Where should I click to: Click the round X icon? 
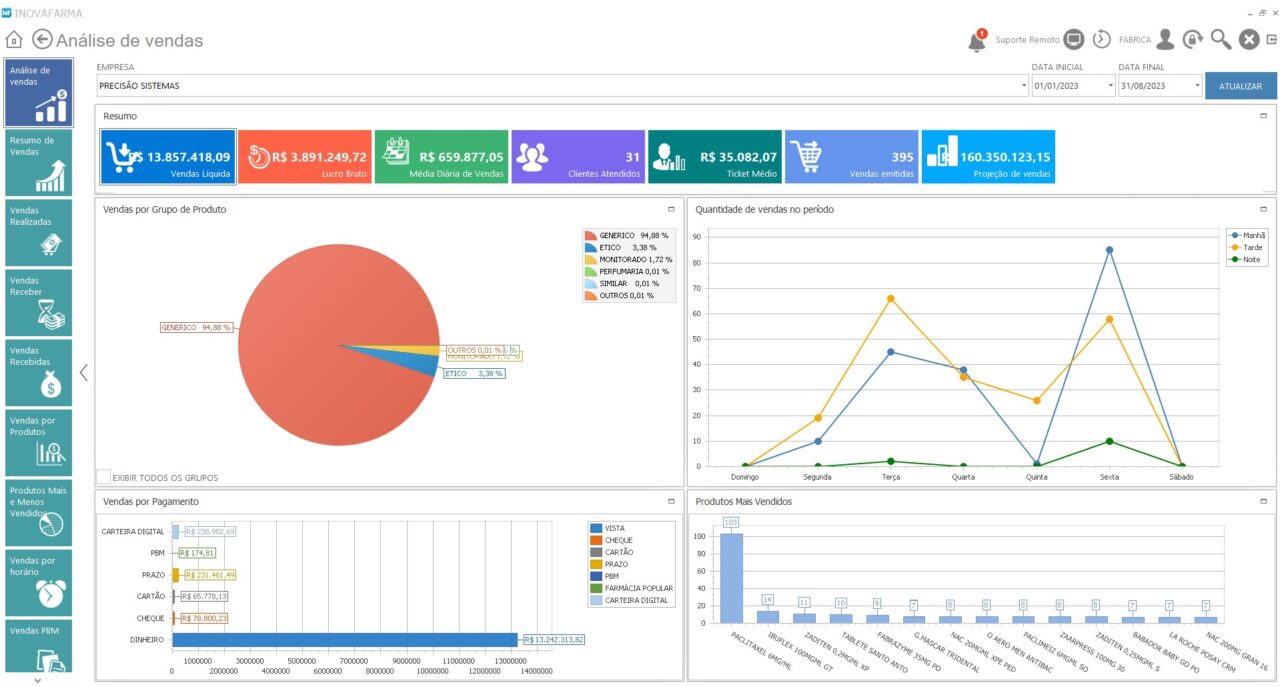click(x=1249, y=39)
